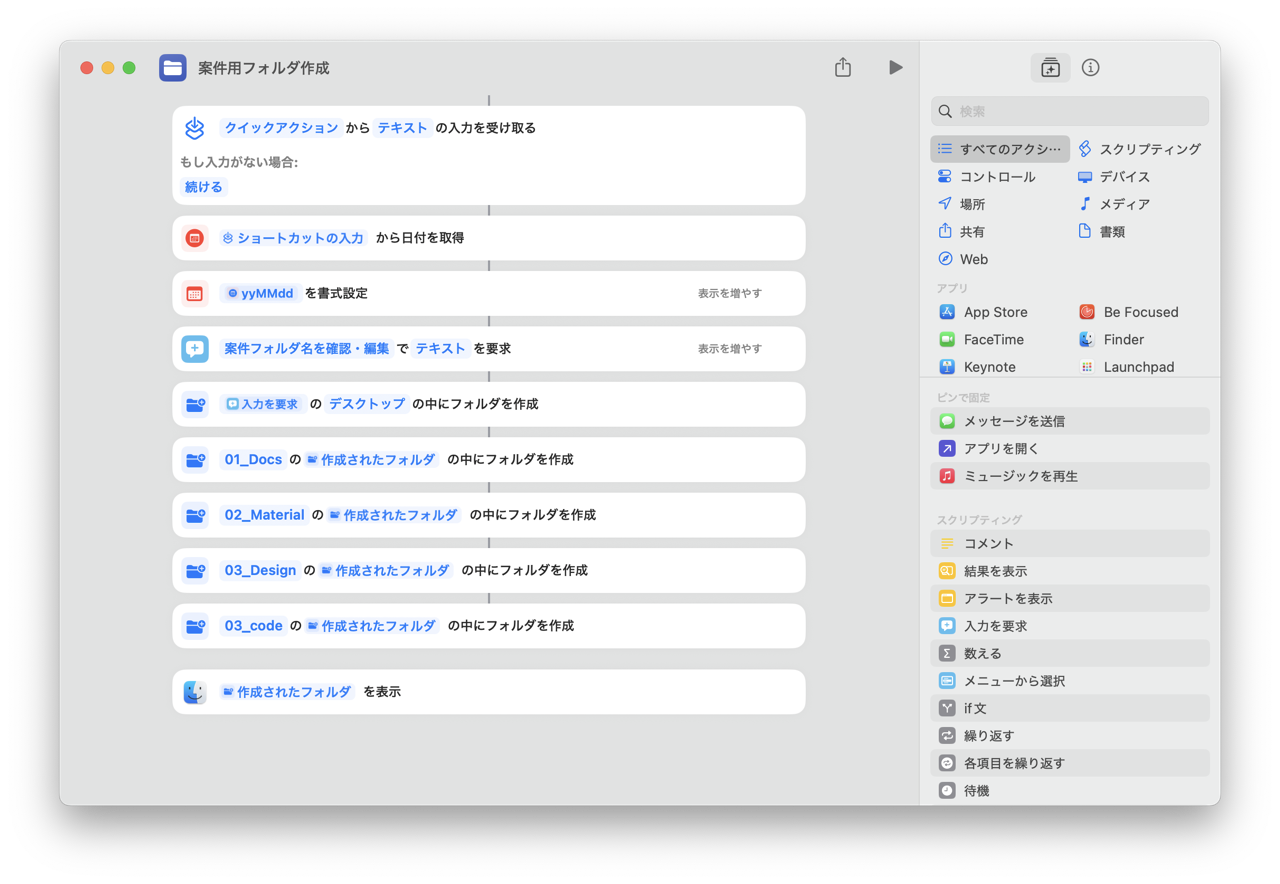Image resolution: width=1280 pixels, height=884 pixels.
Task: Change the クイックアクション input source
Action: [x=281, y=128]
